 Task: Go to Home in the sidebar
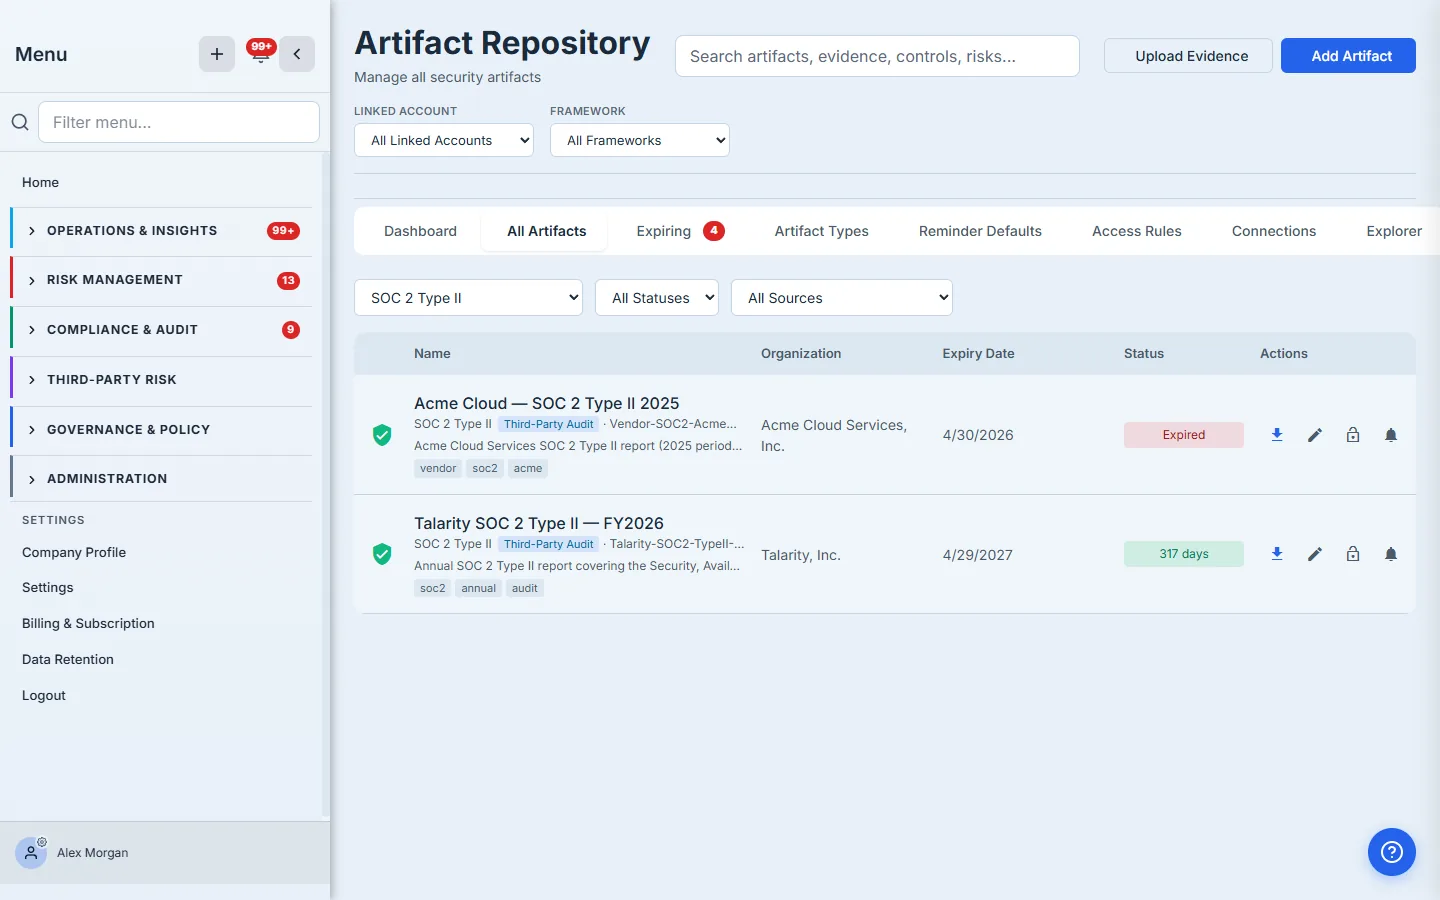[41, 183]
